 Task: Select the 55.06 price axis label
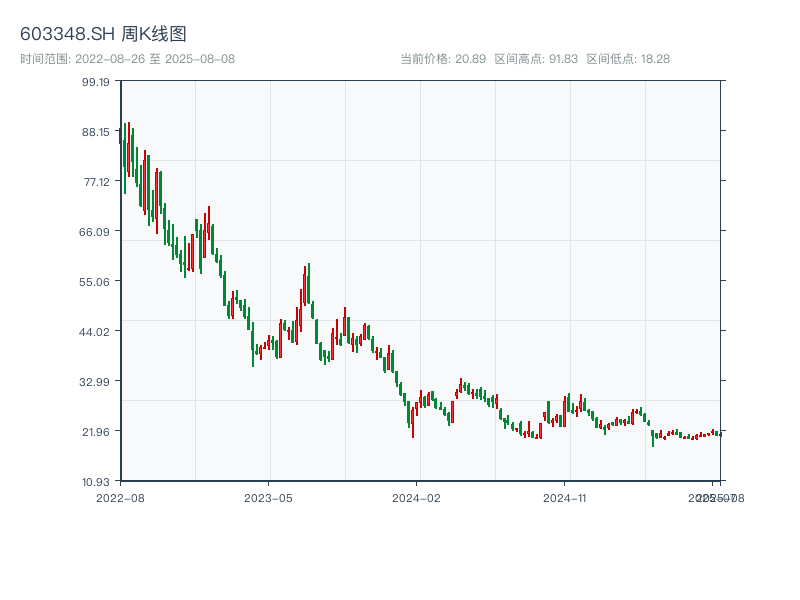pyautogui.click(x=97, y=282)
